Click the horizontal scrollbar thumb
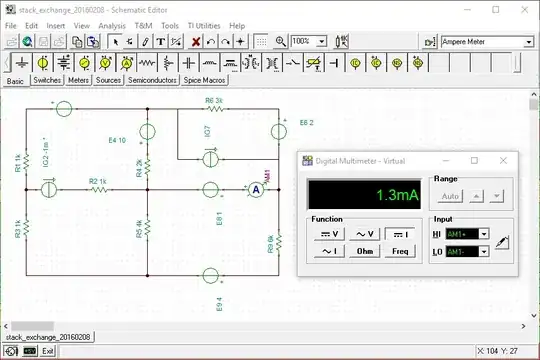The width and height of the screenshot is (540, 360). point(32,326)
